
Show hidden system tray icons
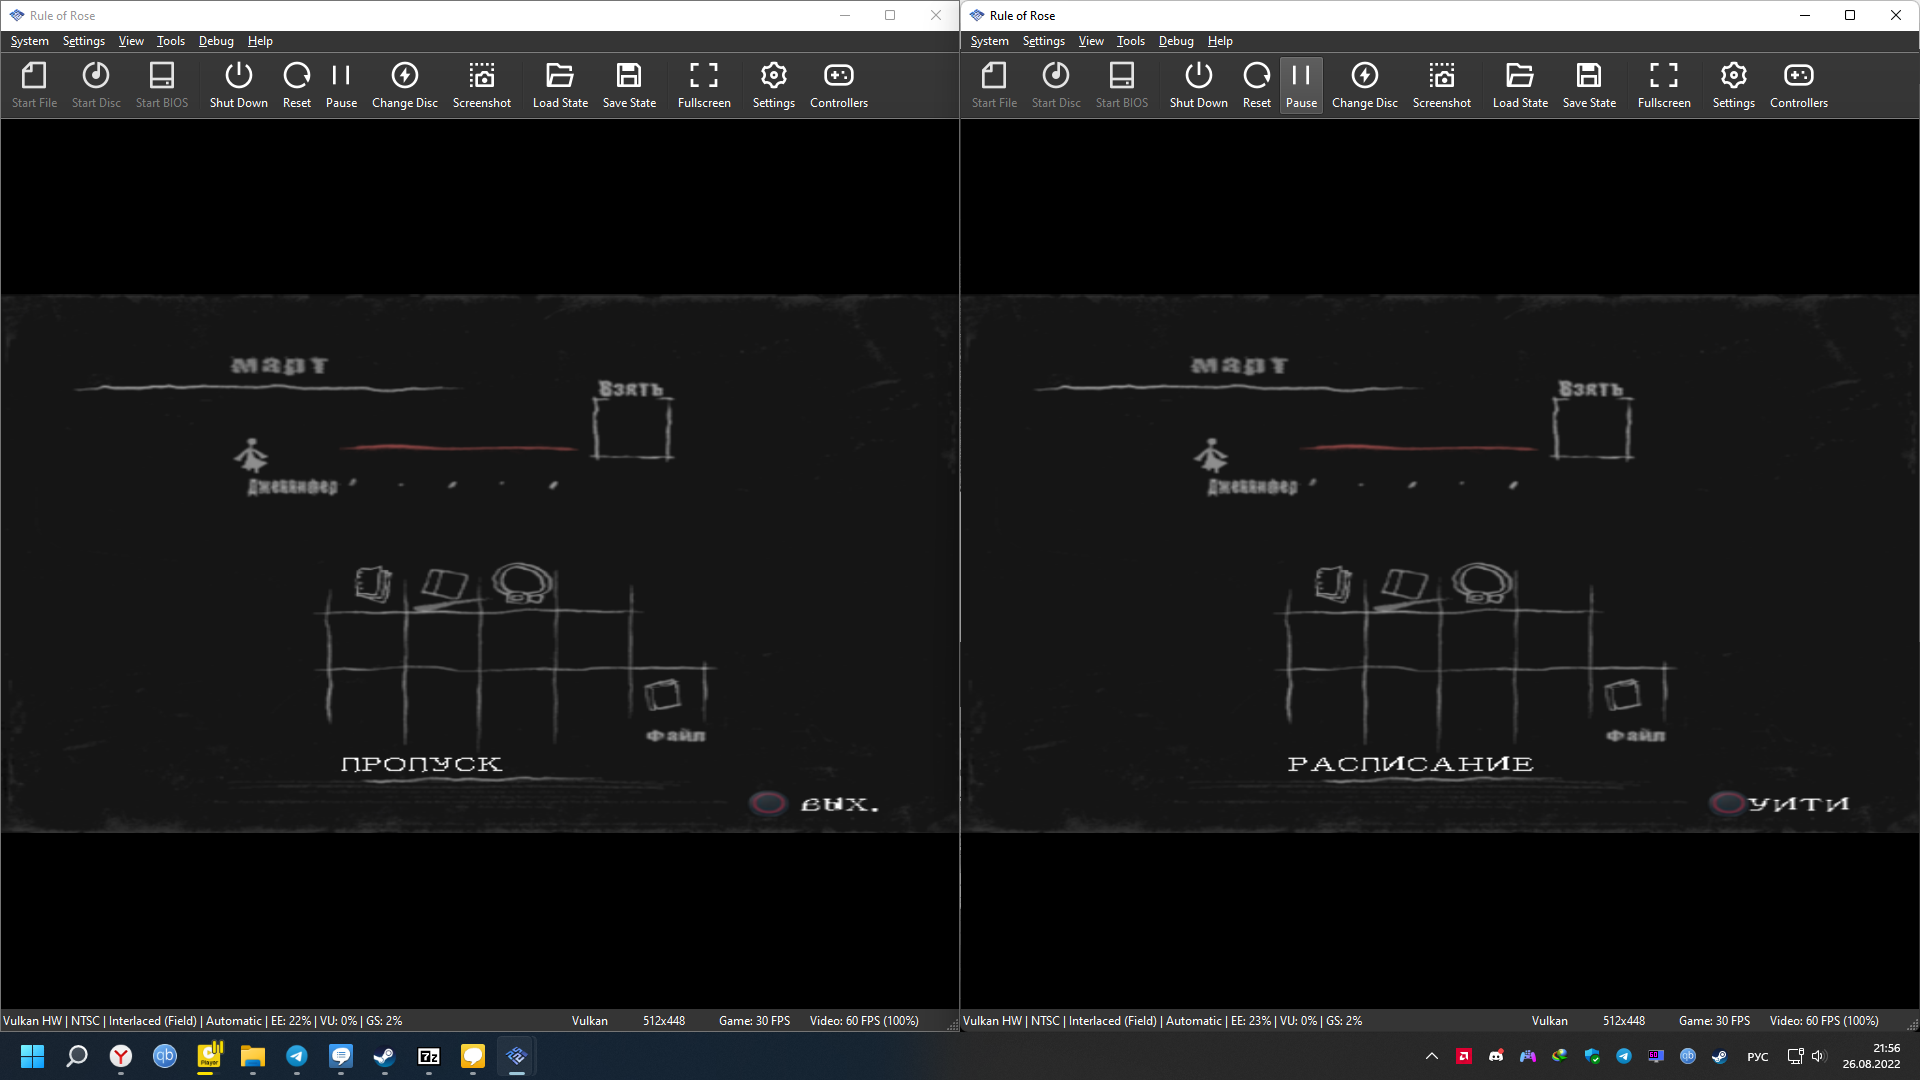click(x=1432, y=1056)
